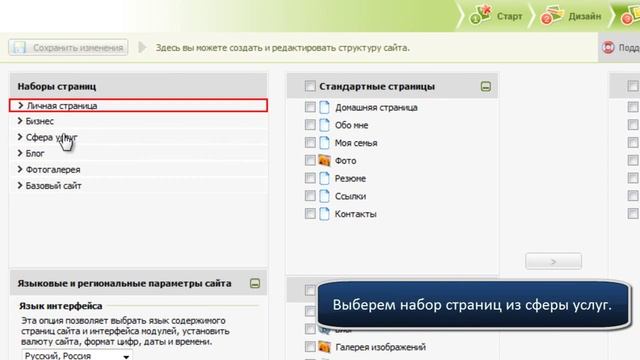This screenshot has width=640, height=360.
Task: Click the Домашняя страница page icon
Action: tap(324, 107)
